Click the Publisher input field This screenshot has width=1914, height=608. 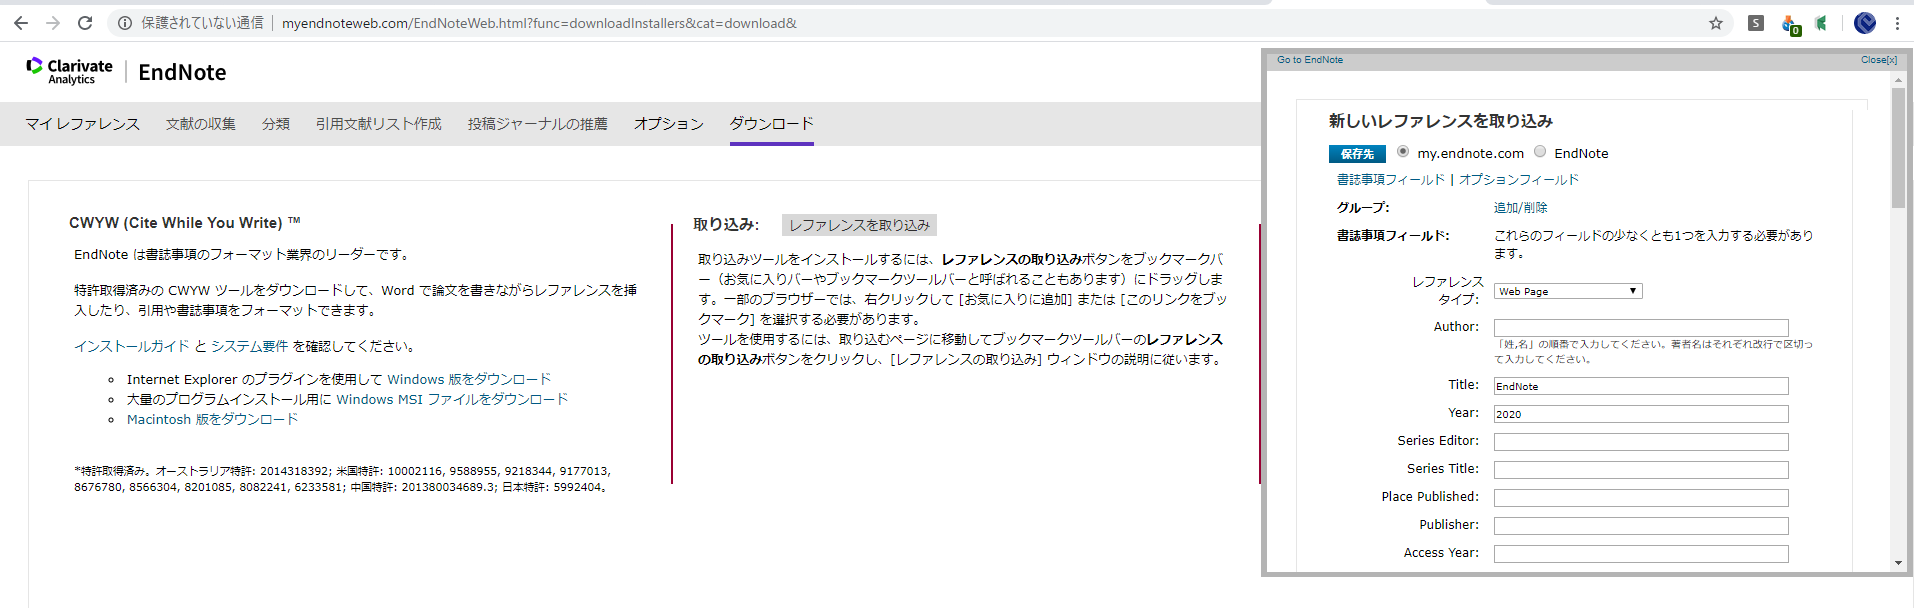(1641, 526)
